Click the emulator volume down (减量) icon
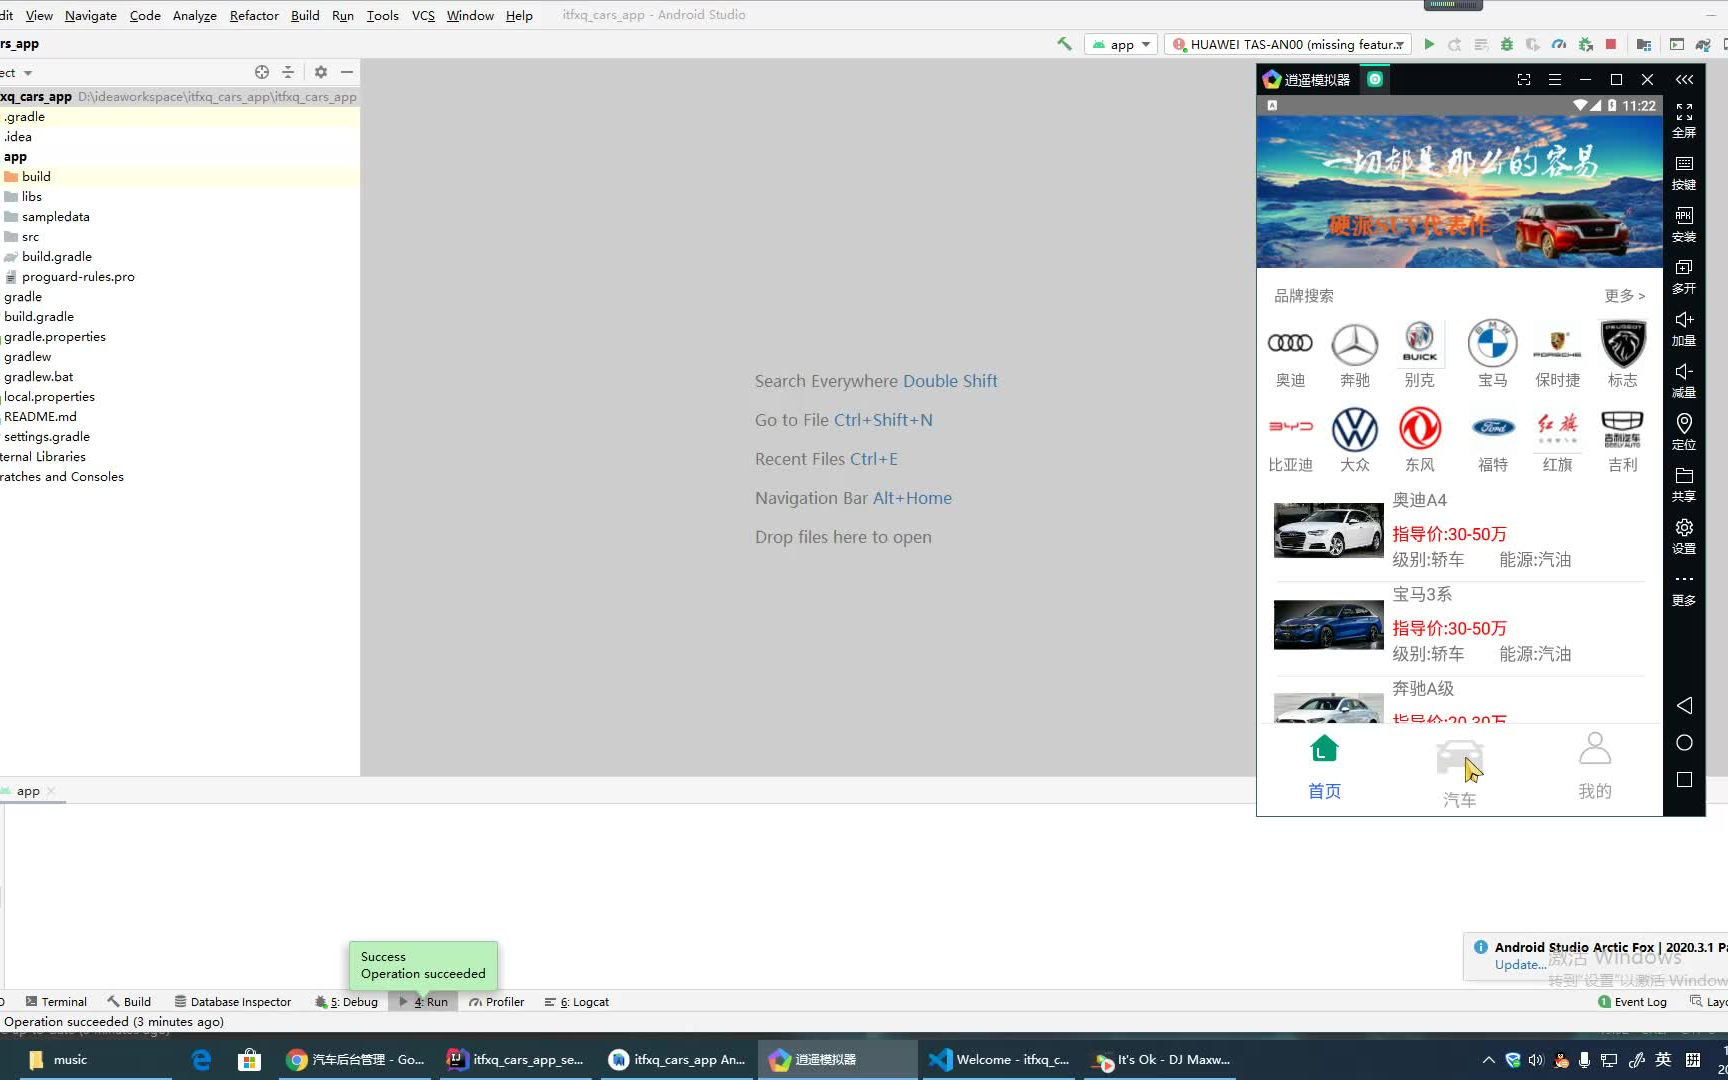The image size is (1728, 1080). tap(1684, 380)
